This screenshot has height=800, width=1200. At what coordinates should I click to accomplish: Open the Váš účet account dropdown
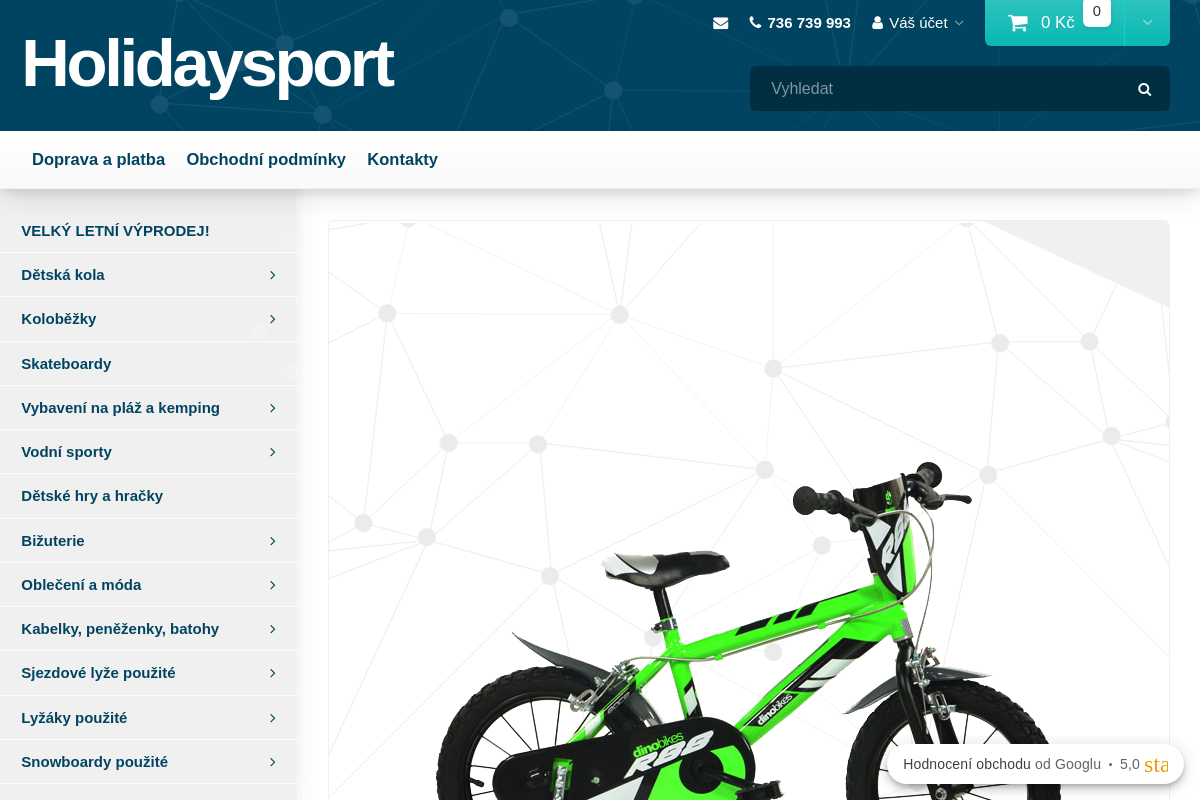[918, 22]
